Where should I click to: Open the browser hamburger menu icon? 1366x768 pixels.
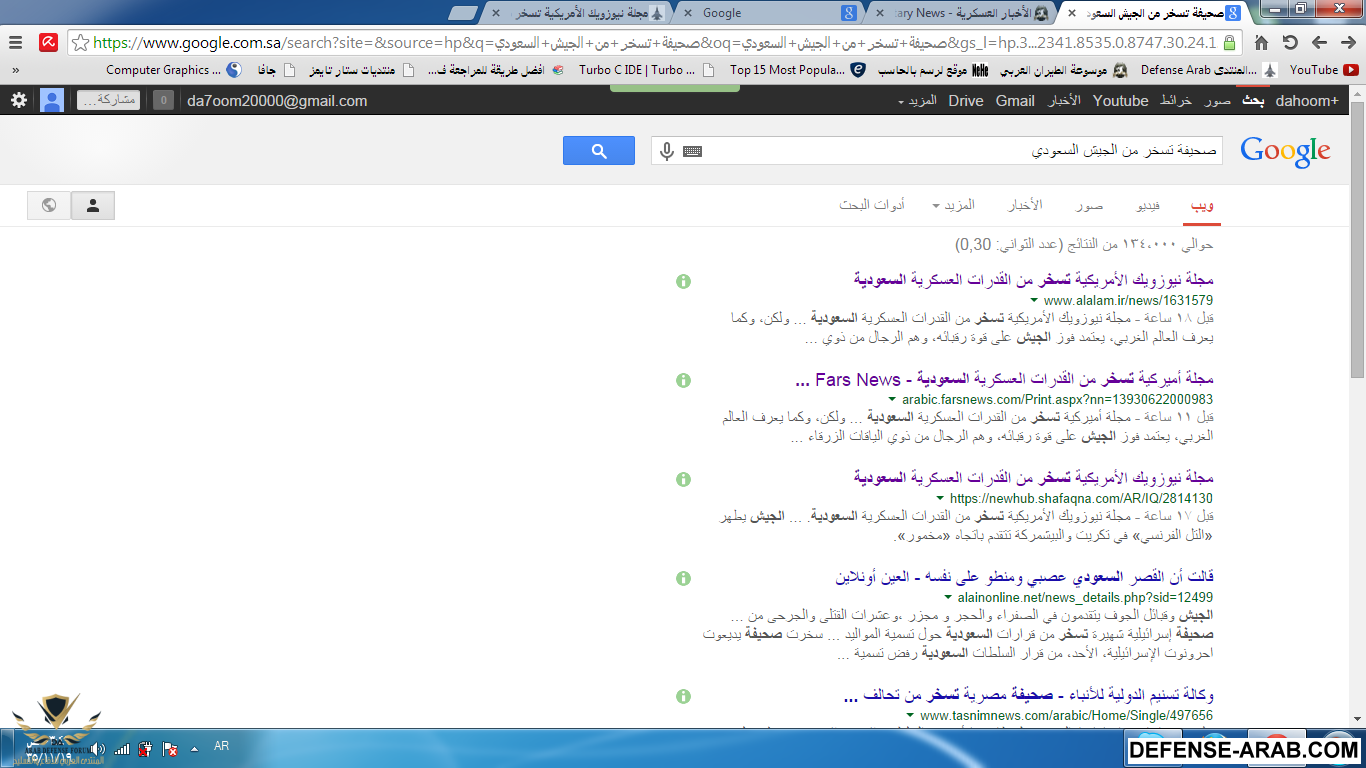[x=15, y=42]
